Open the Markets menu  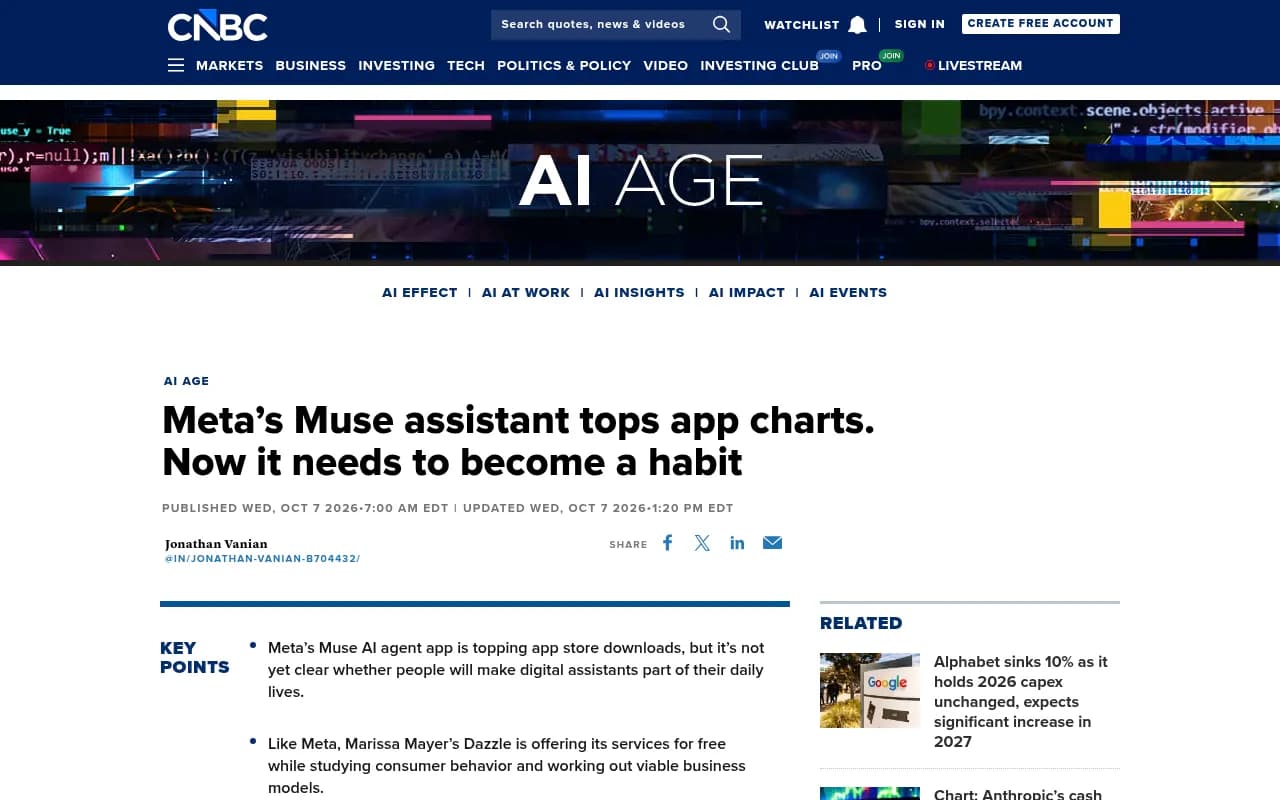tap(229, 65)
